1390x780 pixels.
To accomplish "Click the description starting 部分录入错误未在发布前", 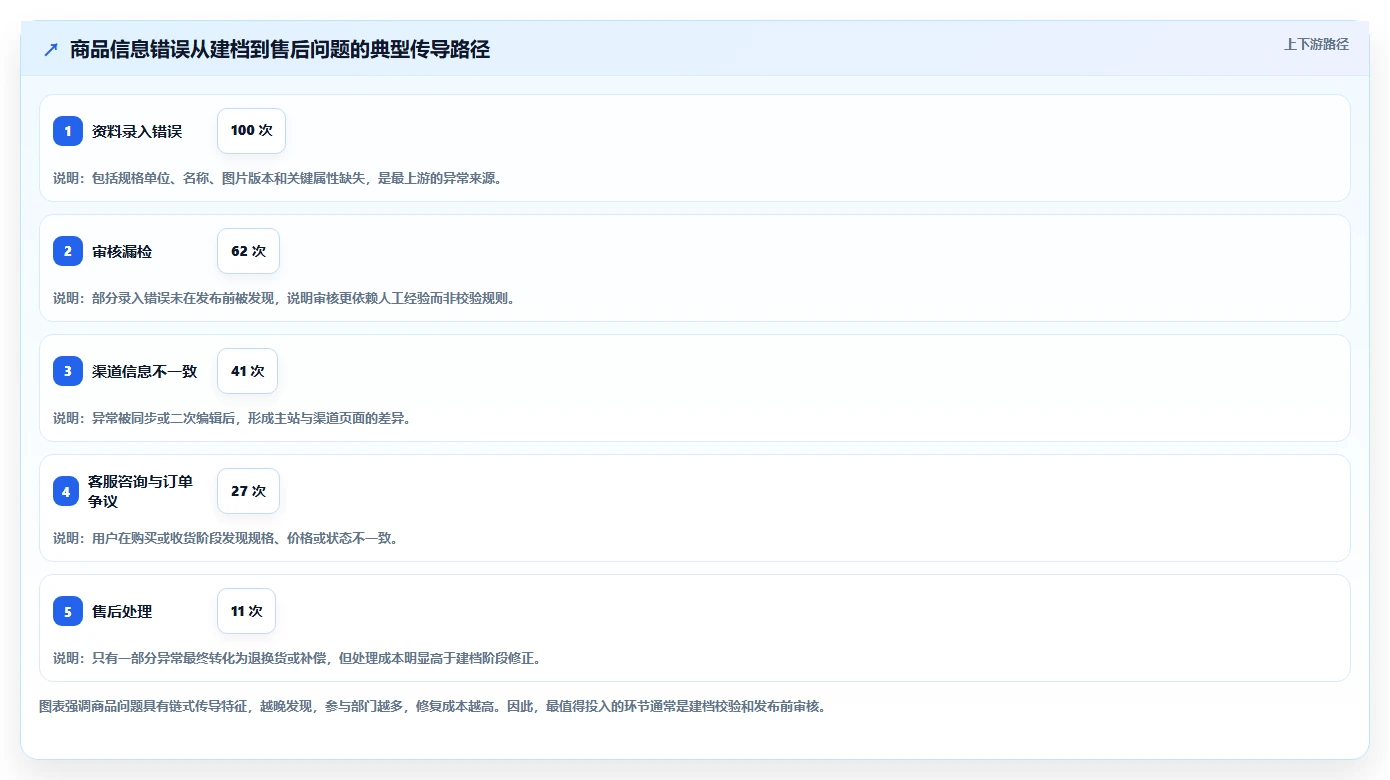I will point(284,298).
